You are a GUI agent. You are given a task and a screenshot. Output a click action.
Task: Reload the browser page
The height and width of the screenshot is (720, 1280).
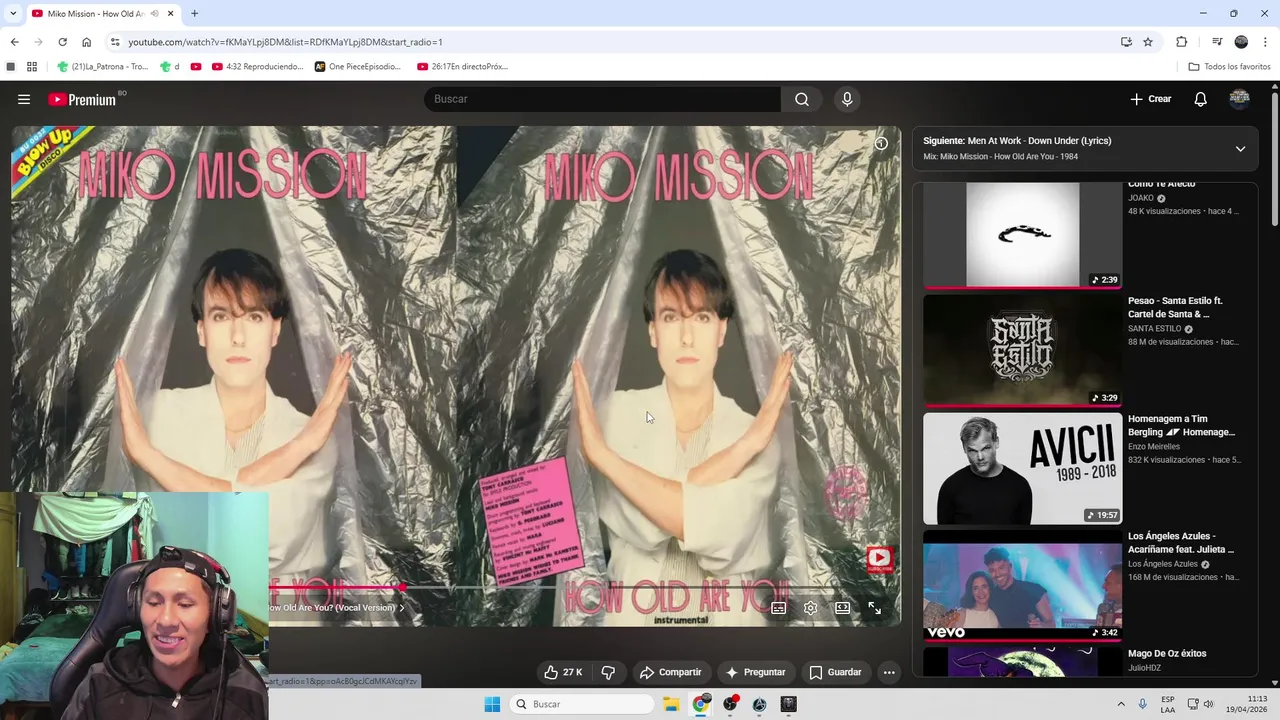pyautogui.click(x=62, y=42)
